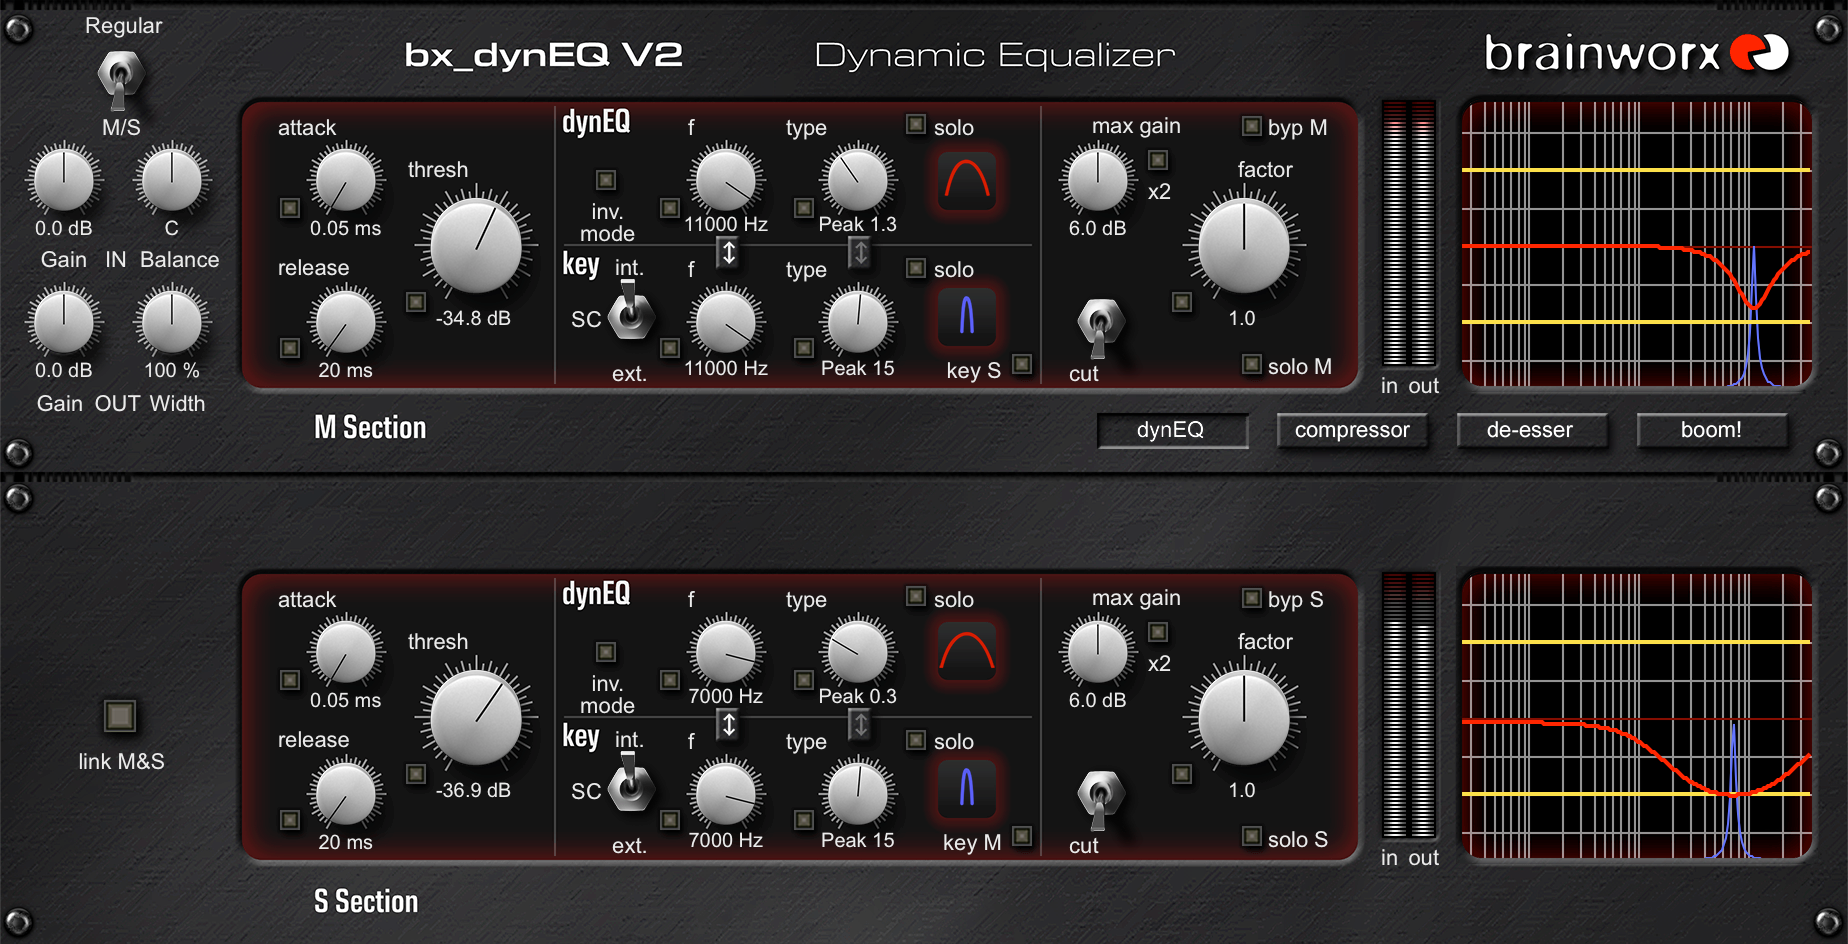This screenshot has width=1848, height=944.
Task: Click the blue key filter shape icon in S Section
Action: [966, 788]
